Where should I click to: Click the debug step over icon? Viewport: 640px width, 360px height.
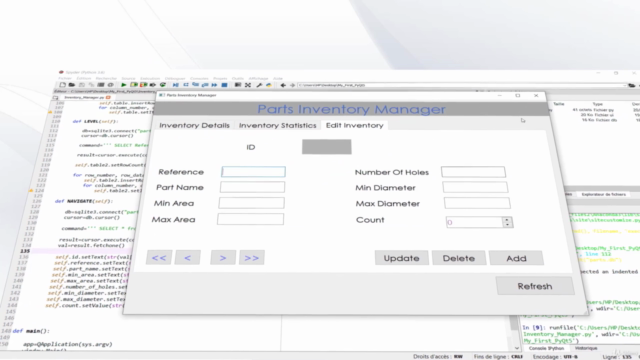[186, 85]
